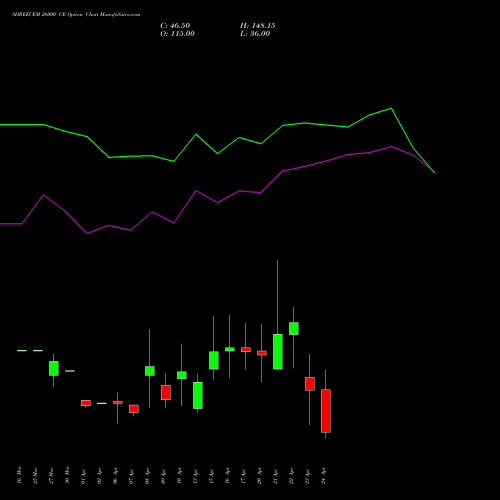Click the 07 Apr date label
The width and height of the screenshot is (500, 500).
[x=131, y=477]
